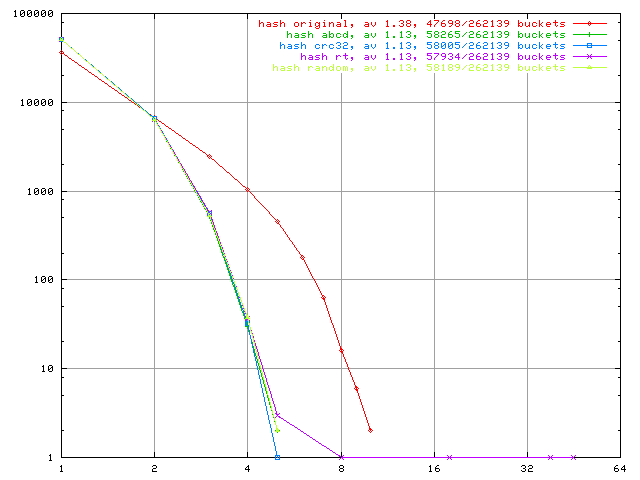640x480 pixels.
Task: Click the rightmost purple x marker
Action: [573, 457]
